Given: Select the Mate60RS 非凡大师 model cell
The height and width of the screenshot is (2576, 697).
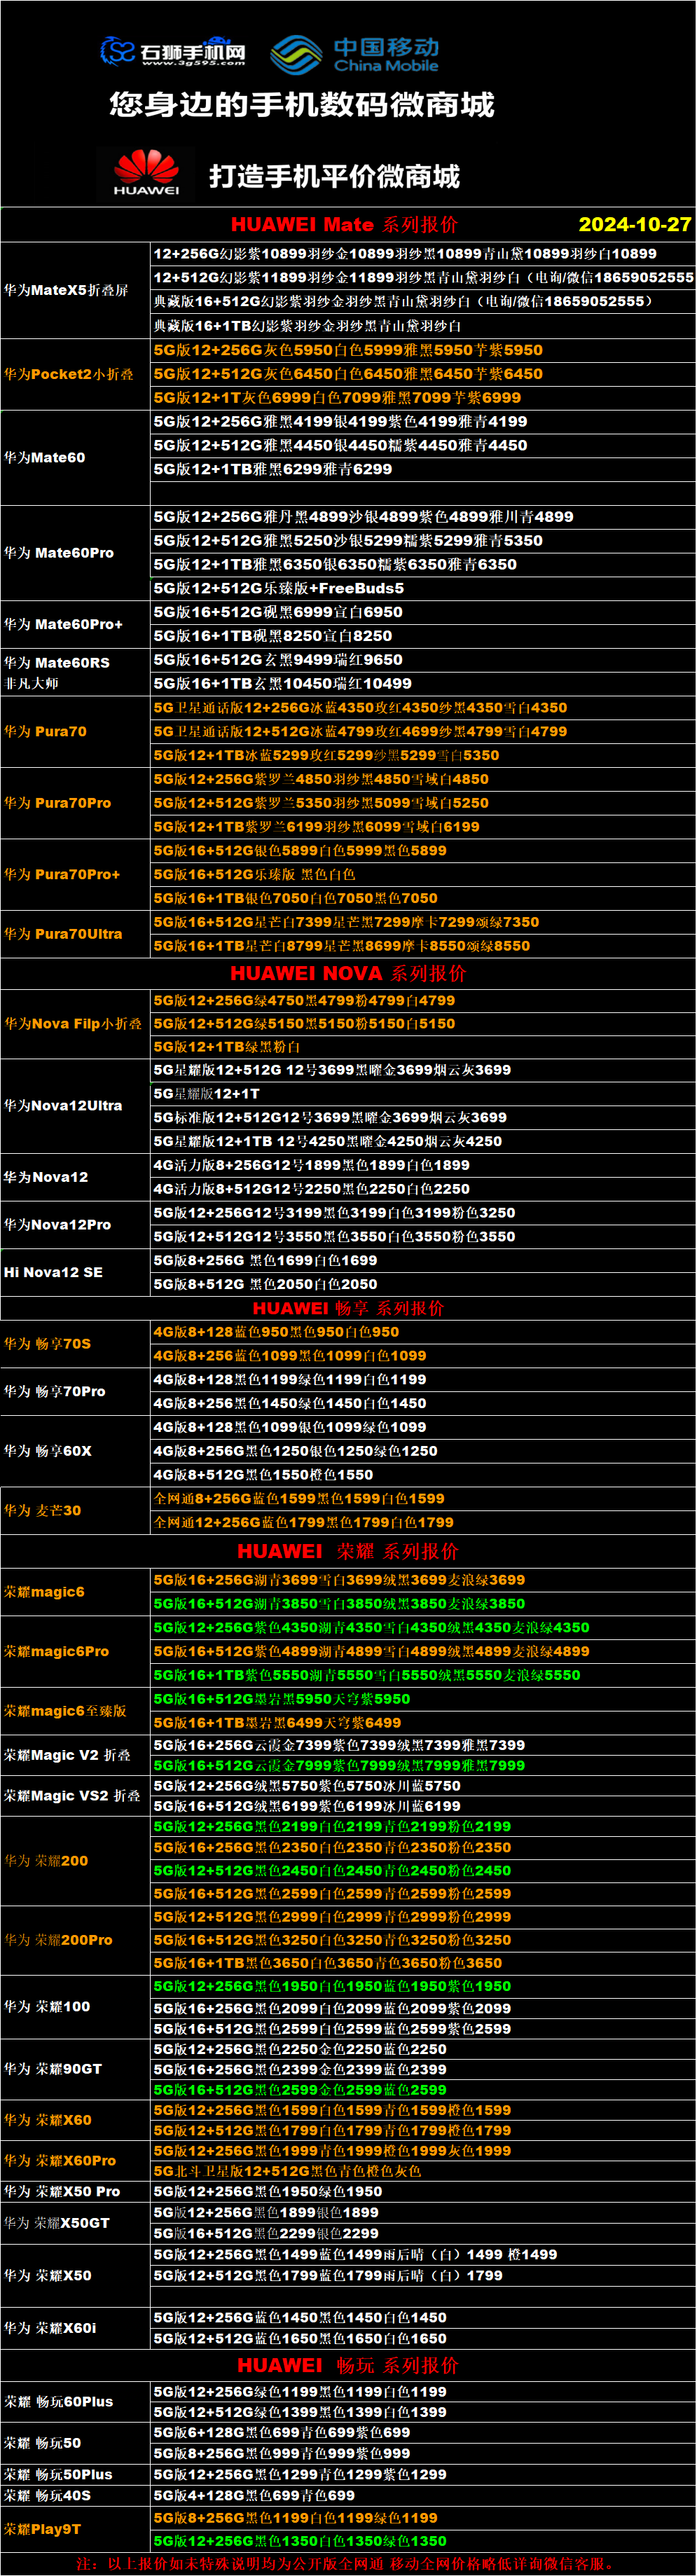Looking at the screenshot, I should [x=76, y=672].
